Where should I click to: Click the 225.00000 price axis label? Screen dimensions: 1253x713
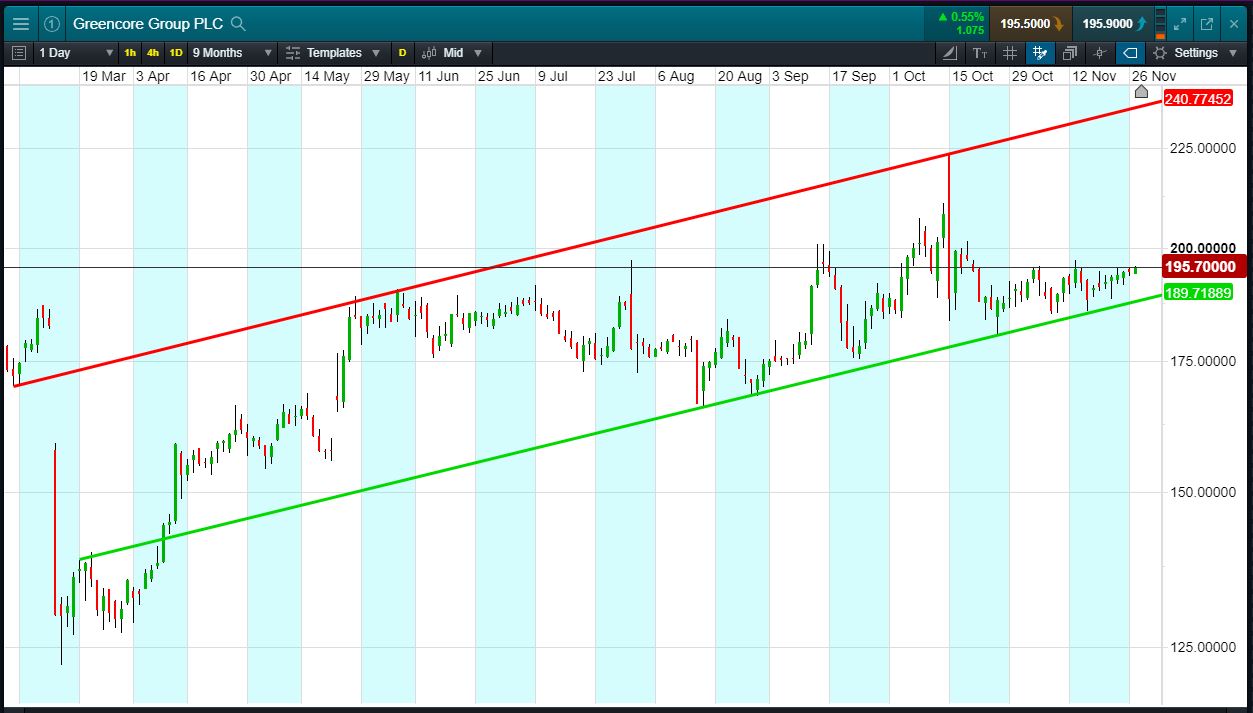pos(1203,148)
